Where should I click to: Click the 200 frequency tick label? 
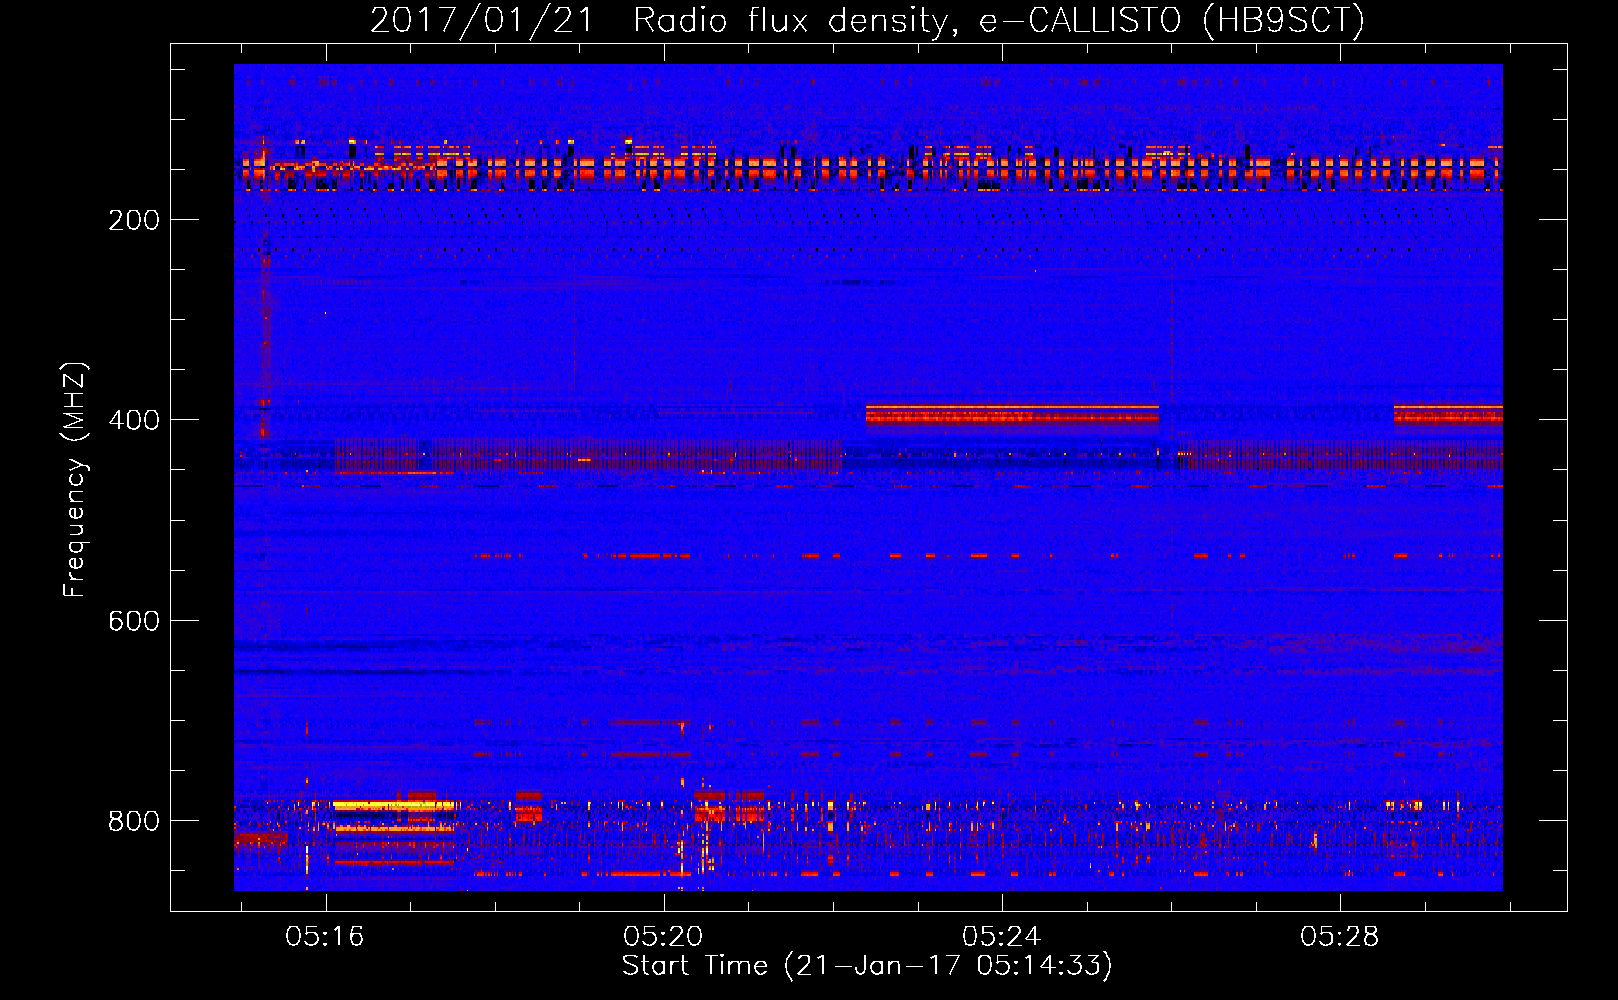pos(134,220)
